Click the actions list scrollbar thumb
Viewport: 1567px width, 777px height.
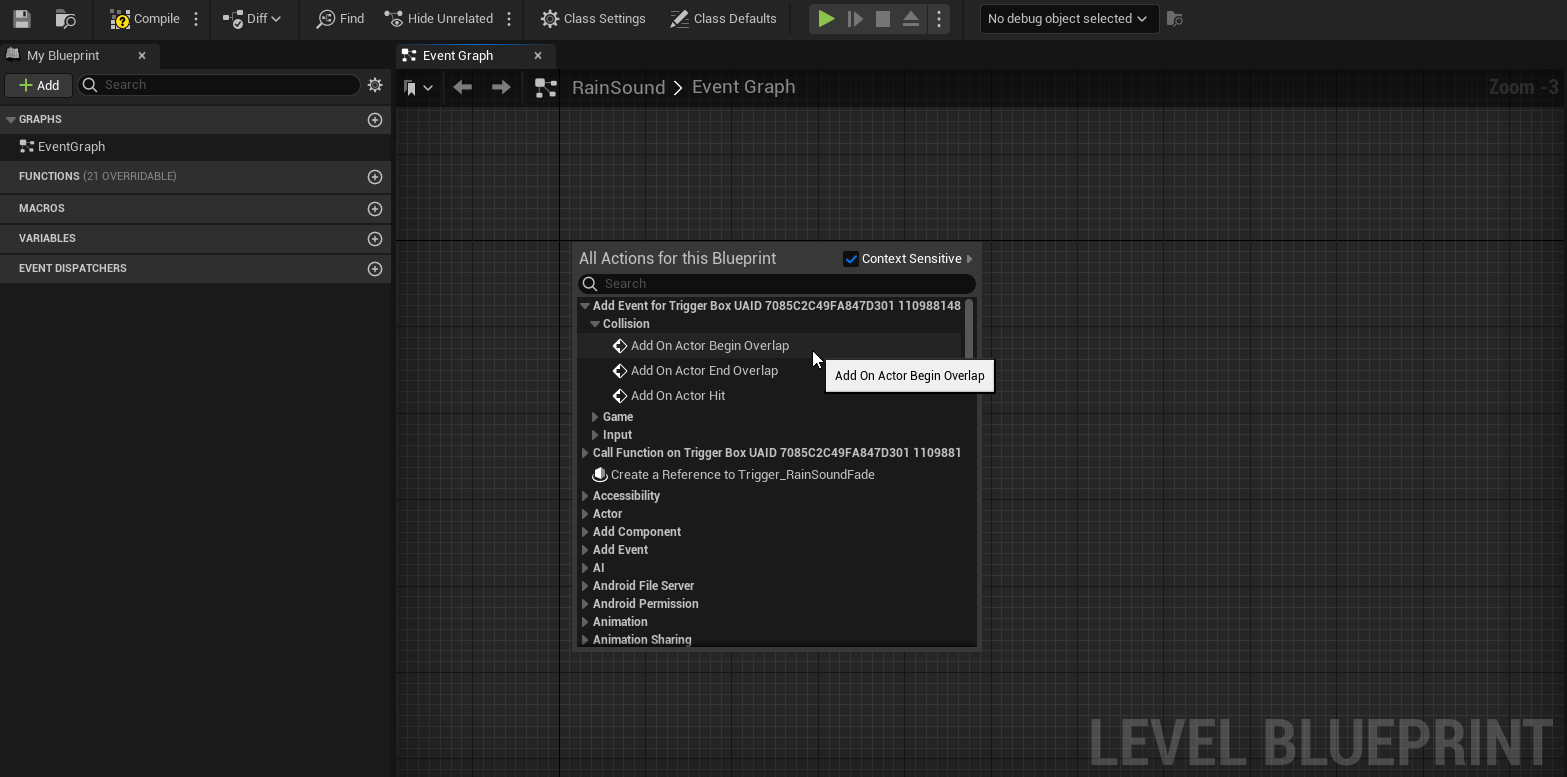click(968, 328)
